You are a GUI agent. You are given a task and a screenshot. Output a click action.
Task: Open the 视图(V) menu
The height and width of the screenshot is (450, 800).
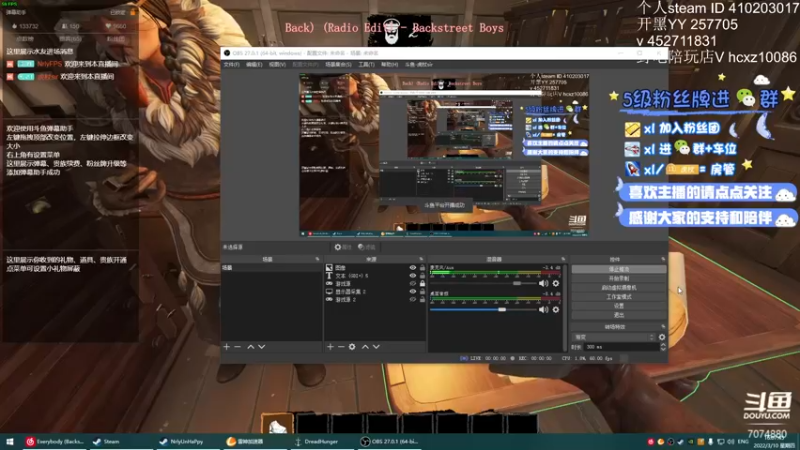click(277, 65)
